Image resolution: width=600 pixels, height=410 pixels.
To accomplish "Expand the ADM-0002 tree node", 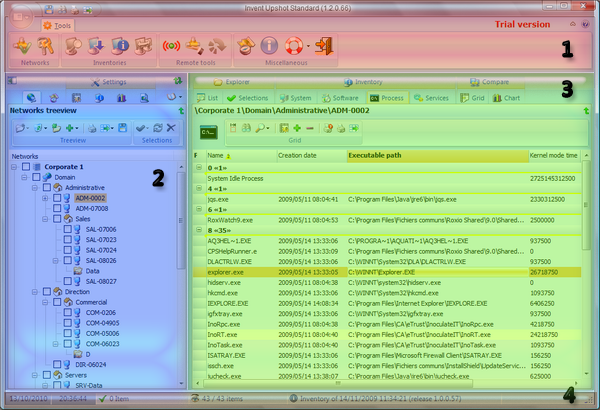I will [x=45, y=198].
